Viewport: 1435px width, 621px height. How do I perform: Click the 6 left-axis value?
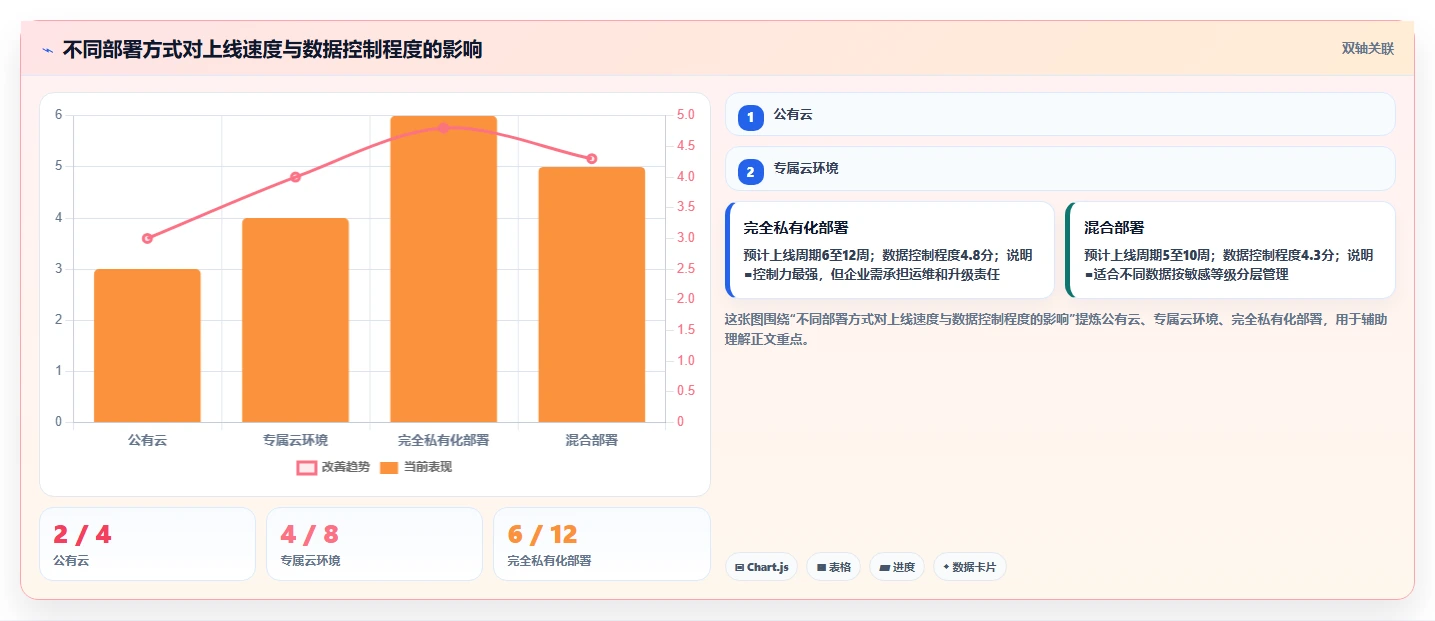[x=58, y=115]
